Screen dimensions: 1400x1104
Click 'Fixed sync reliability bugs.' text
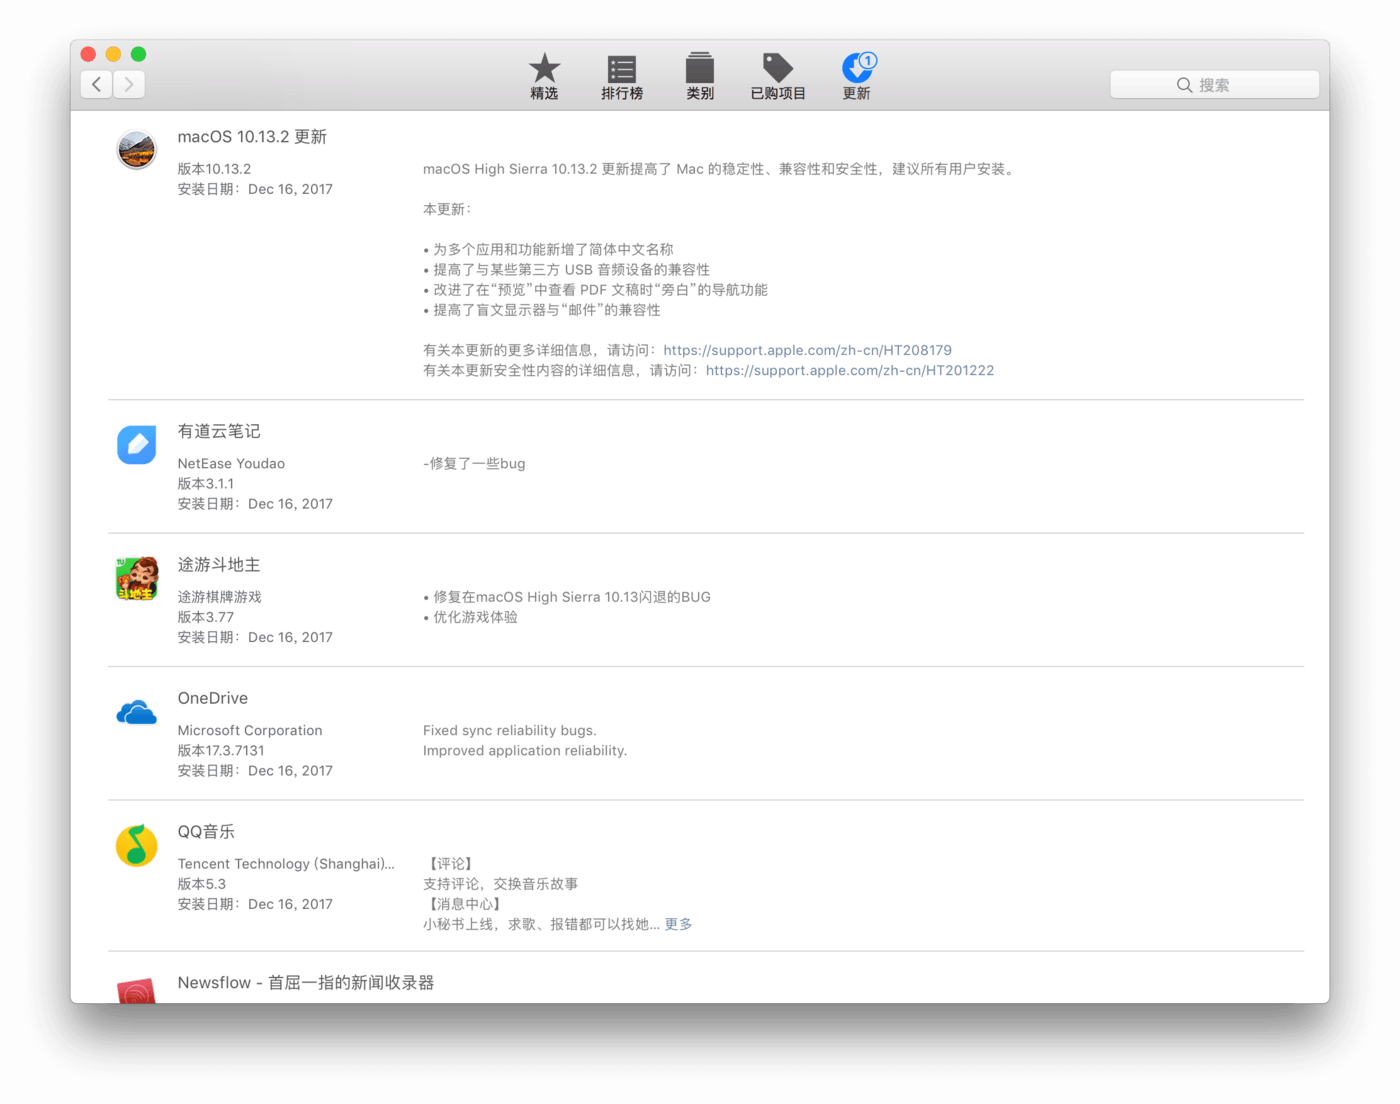tap(510, 731)
